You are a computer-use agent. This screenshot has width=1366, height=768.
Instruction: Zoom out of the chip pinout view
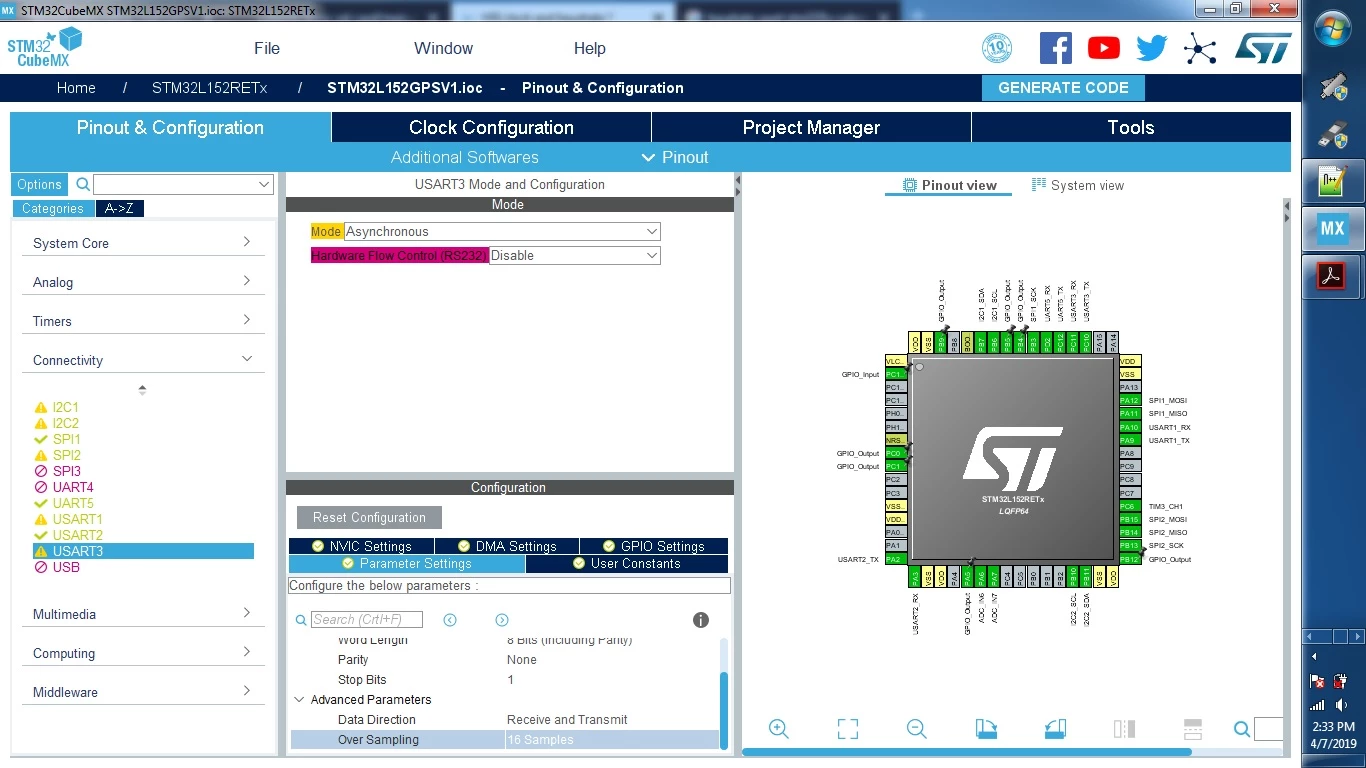(916, 729)
